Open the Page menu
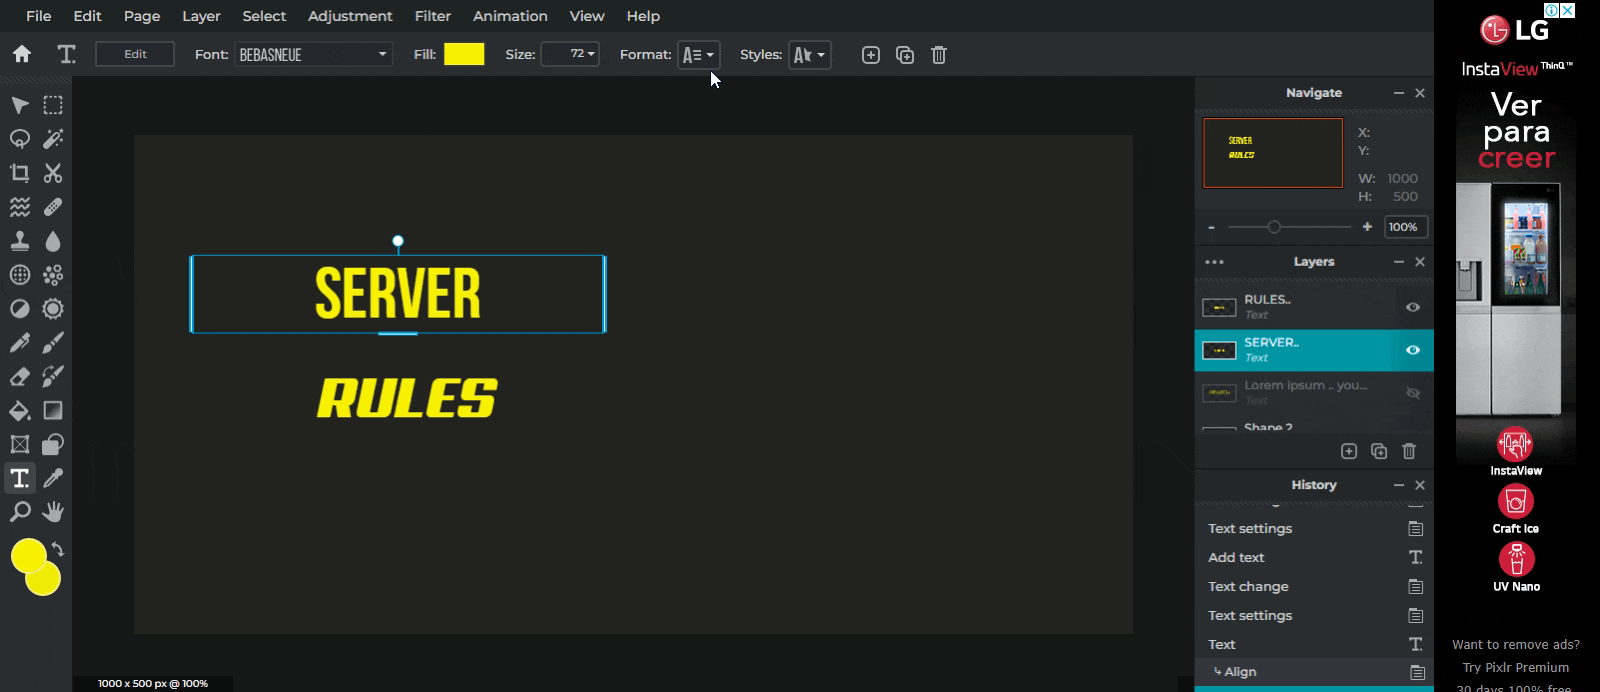This screenshot has width=1600, height=692. point(142,16)
